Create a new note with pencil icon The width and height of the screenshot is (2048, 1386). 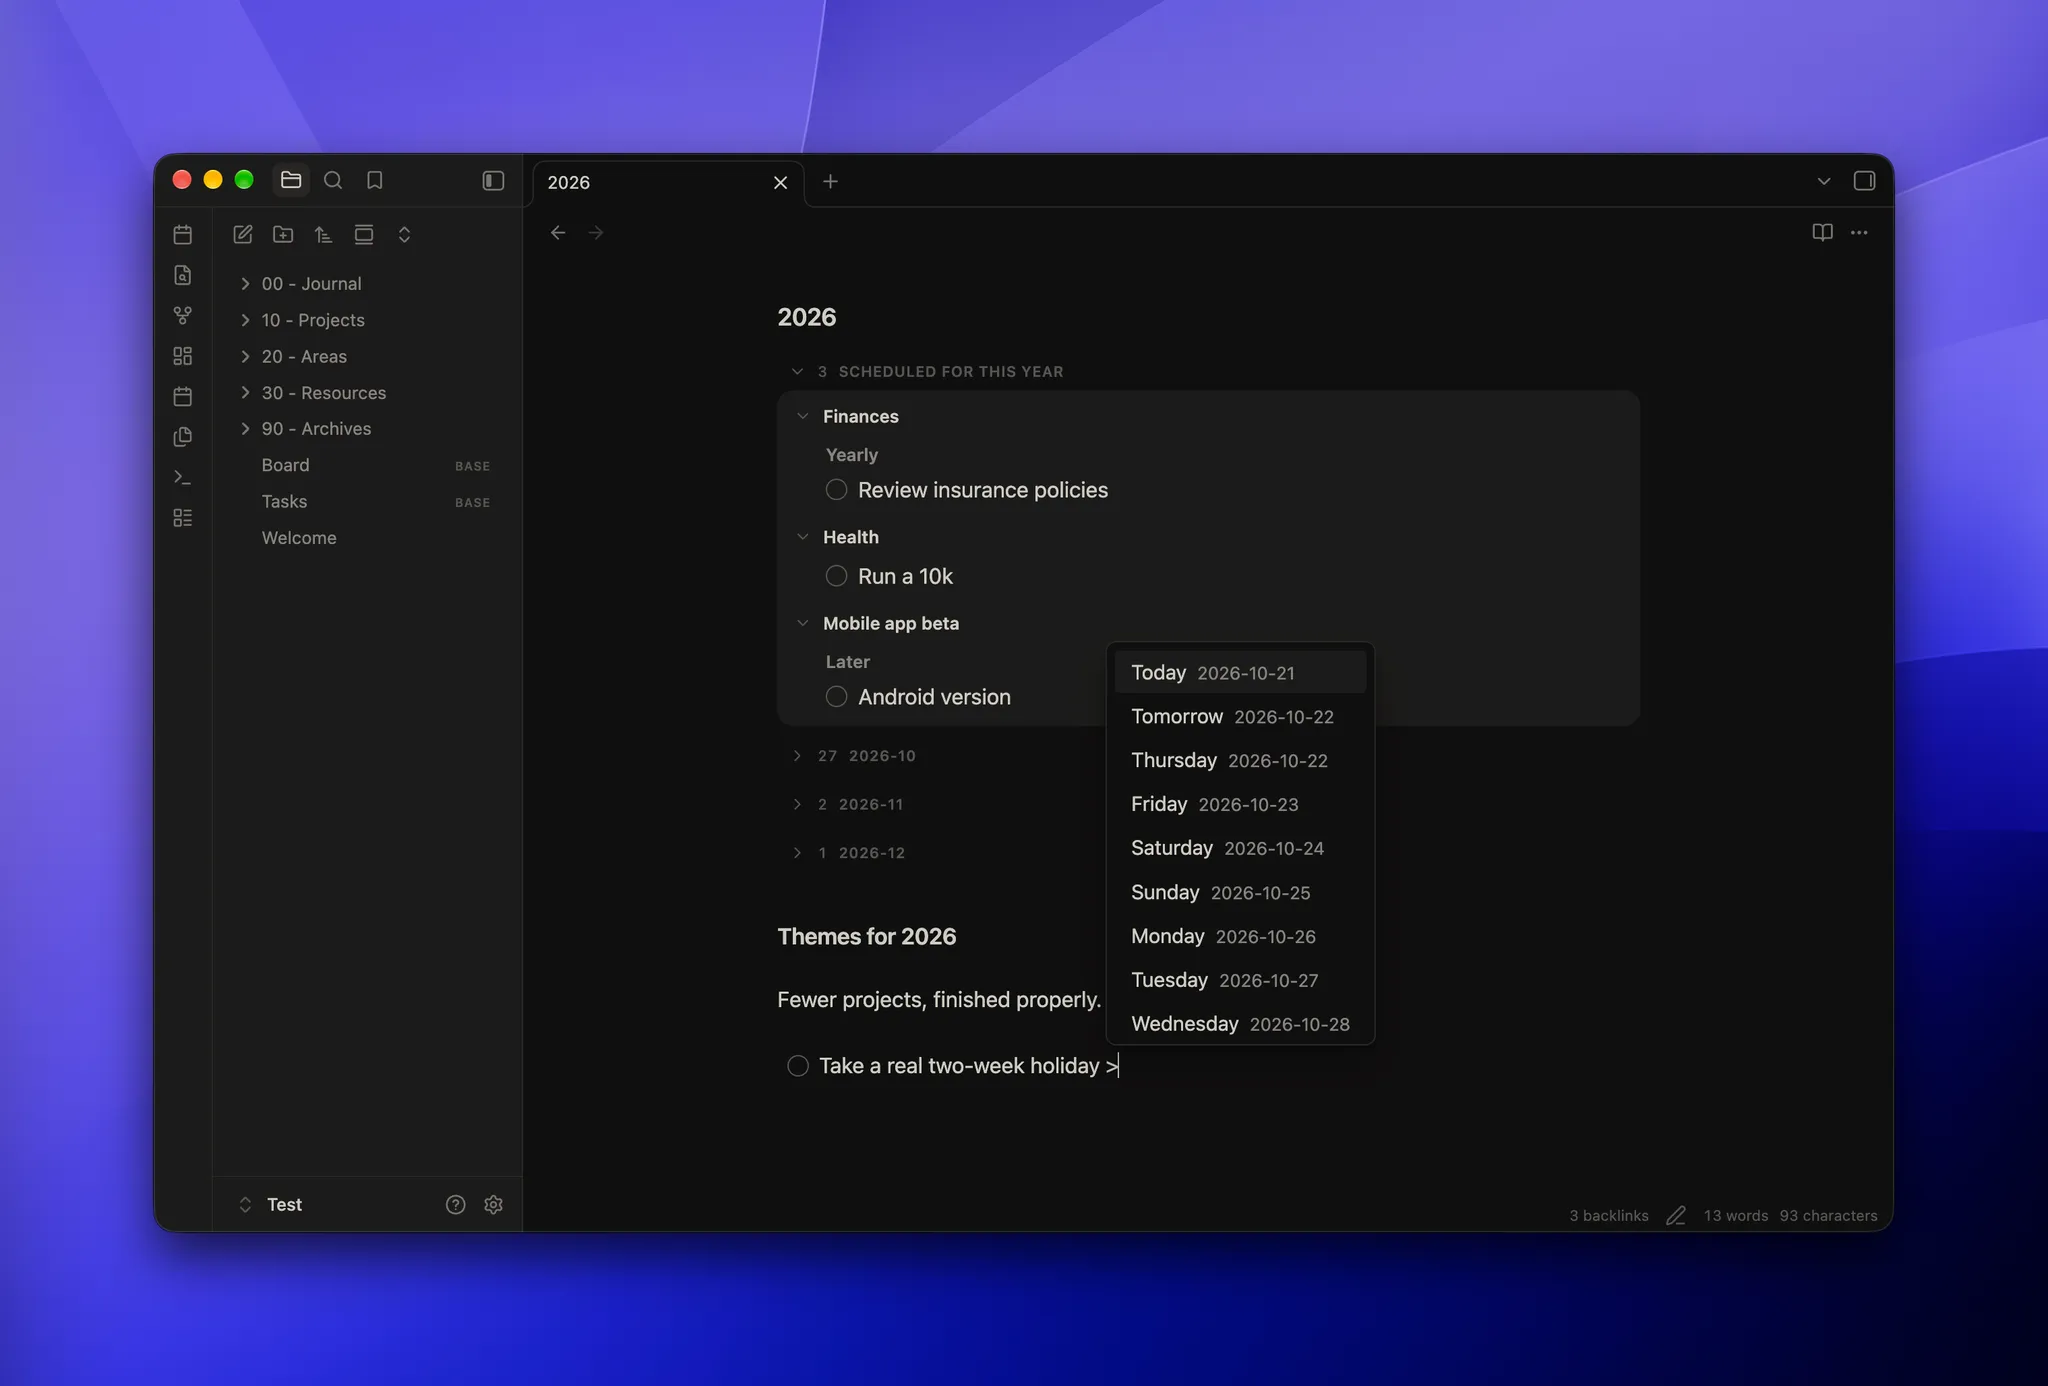tap(242, 235)
